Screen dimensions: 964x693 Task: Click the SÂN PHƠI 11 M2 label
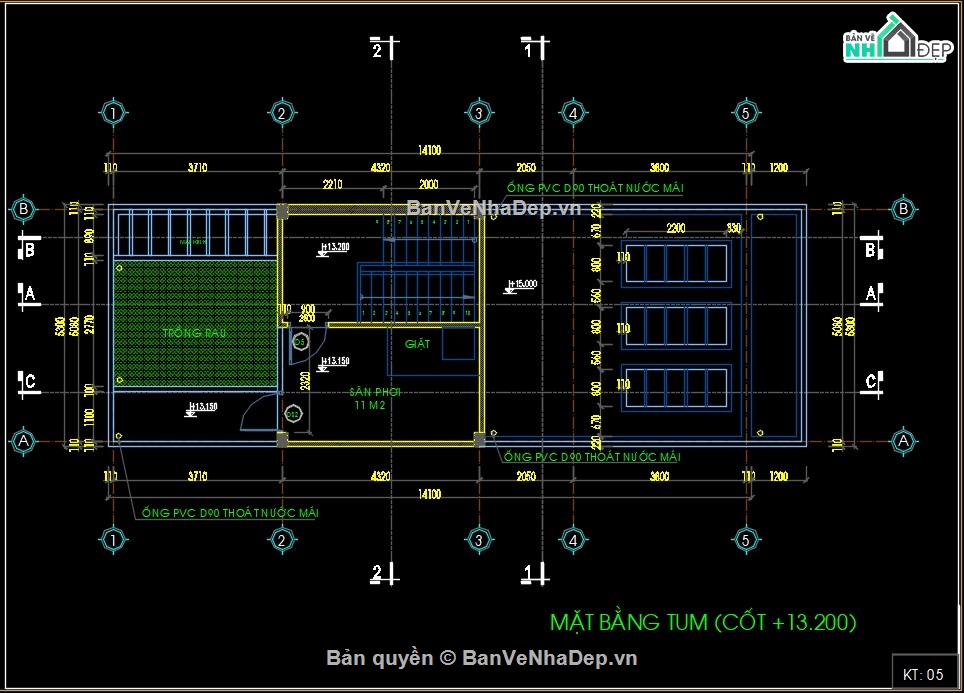pos(374,398)
